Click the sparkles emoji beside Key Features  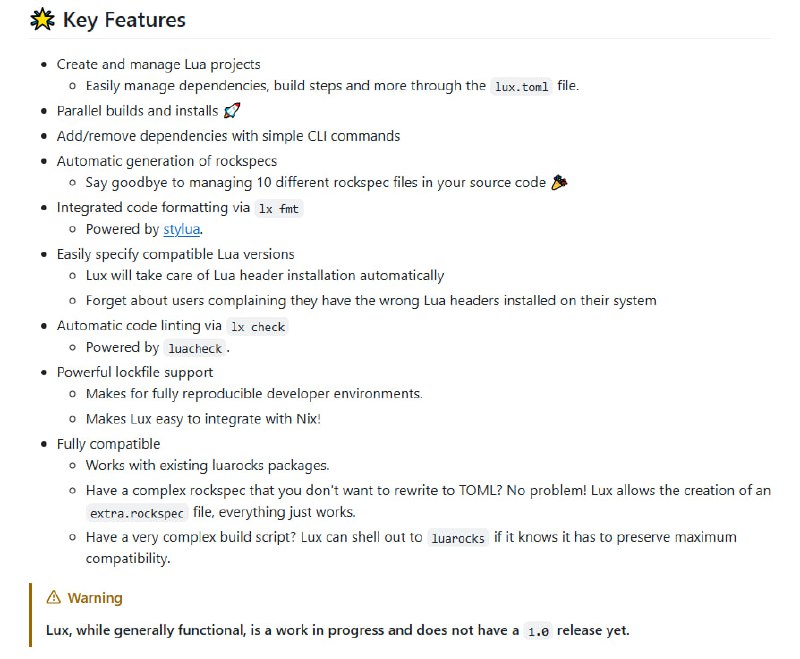click(x=43, y=20)
